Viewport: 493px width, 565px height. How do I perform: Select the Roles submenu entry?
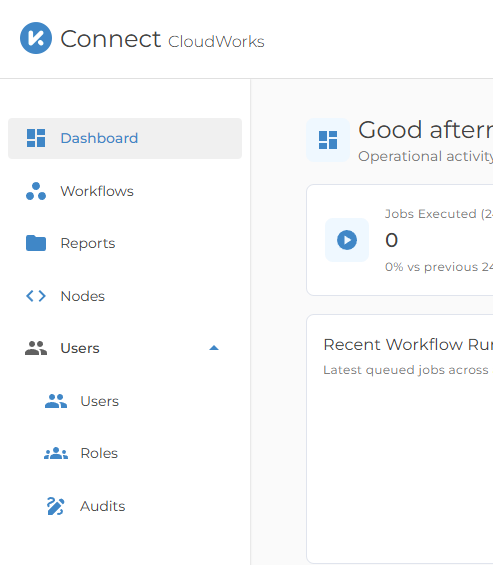[x=125, y=453]
